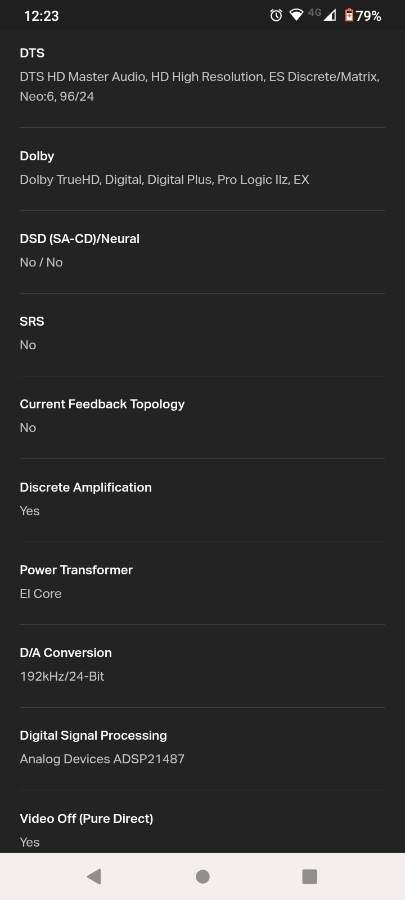The height and width of the screenshot is (900, 405).
Task: Tap the 12:23 clock in status bar
Action: pos(41,16)
